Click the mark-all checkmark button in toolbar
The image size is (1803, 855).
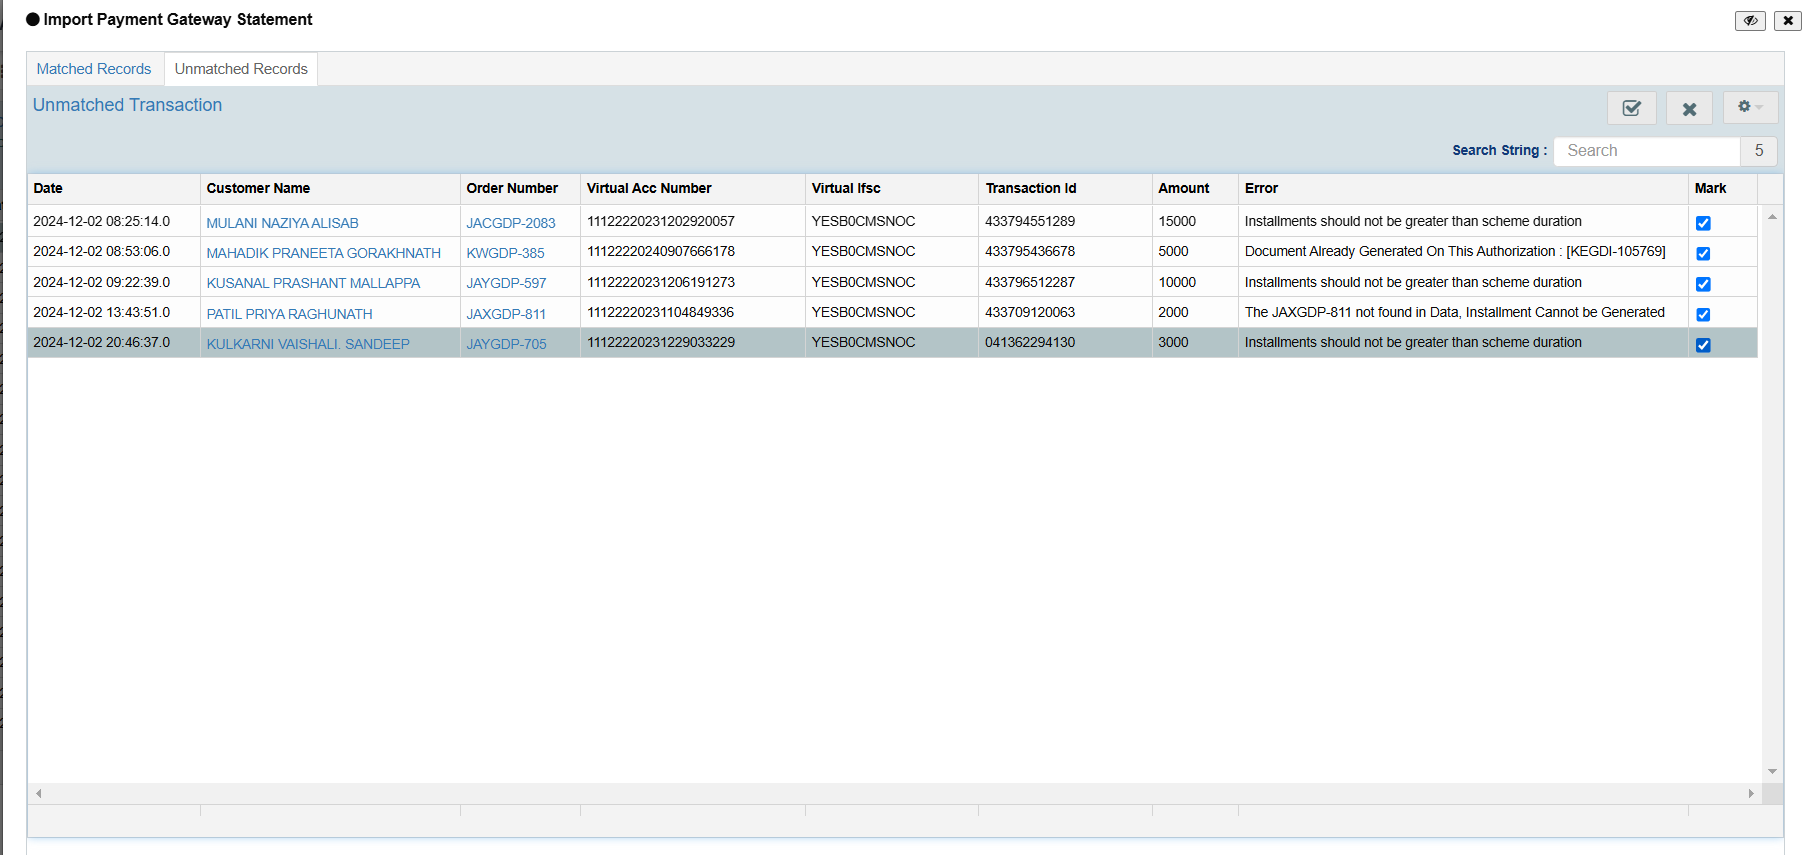point(1631,108)
